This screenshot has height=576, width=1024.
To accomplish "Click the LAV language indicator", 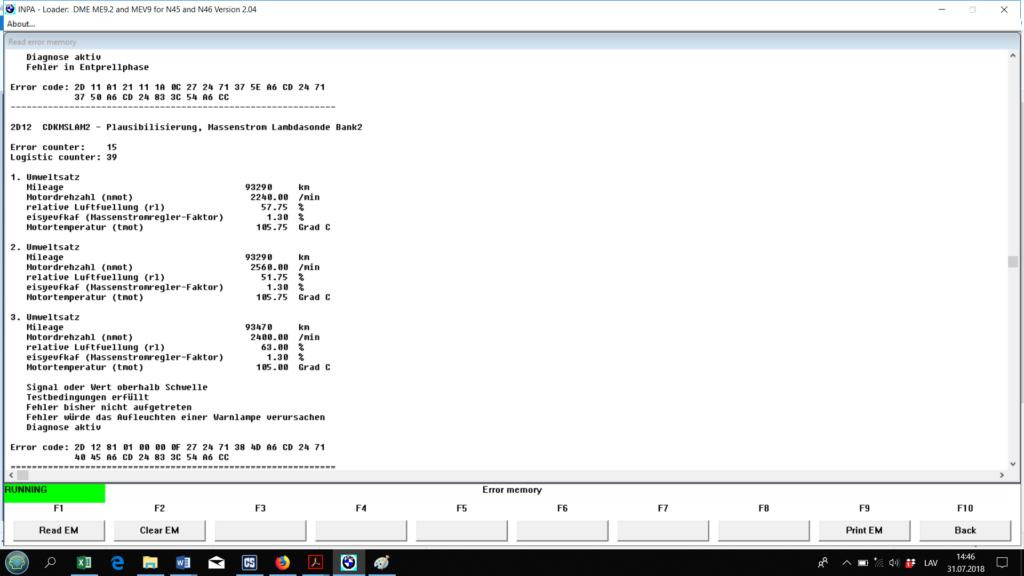I will [x=929, y=562].
